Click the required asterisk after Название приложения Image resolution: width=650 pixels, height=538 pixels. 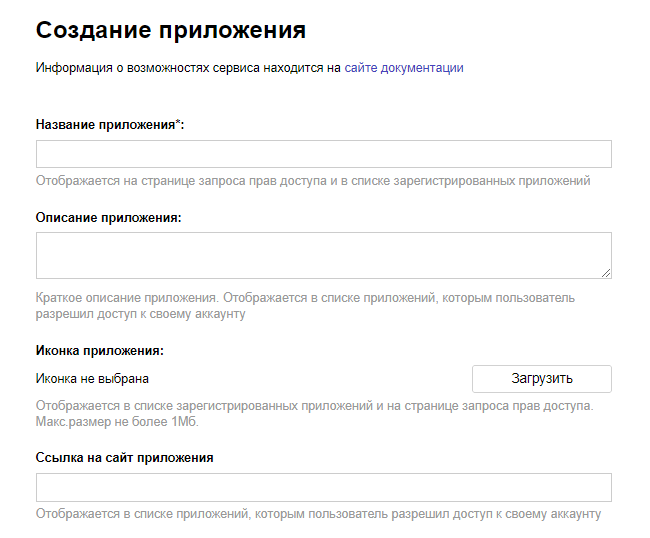click(x=177, y=124)
